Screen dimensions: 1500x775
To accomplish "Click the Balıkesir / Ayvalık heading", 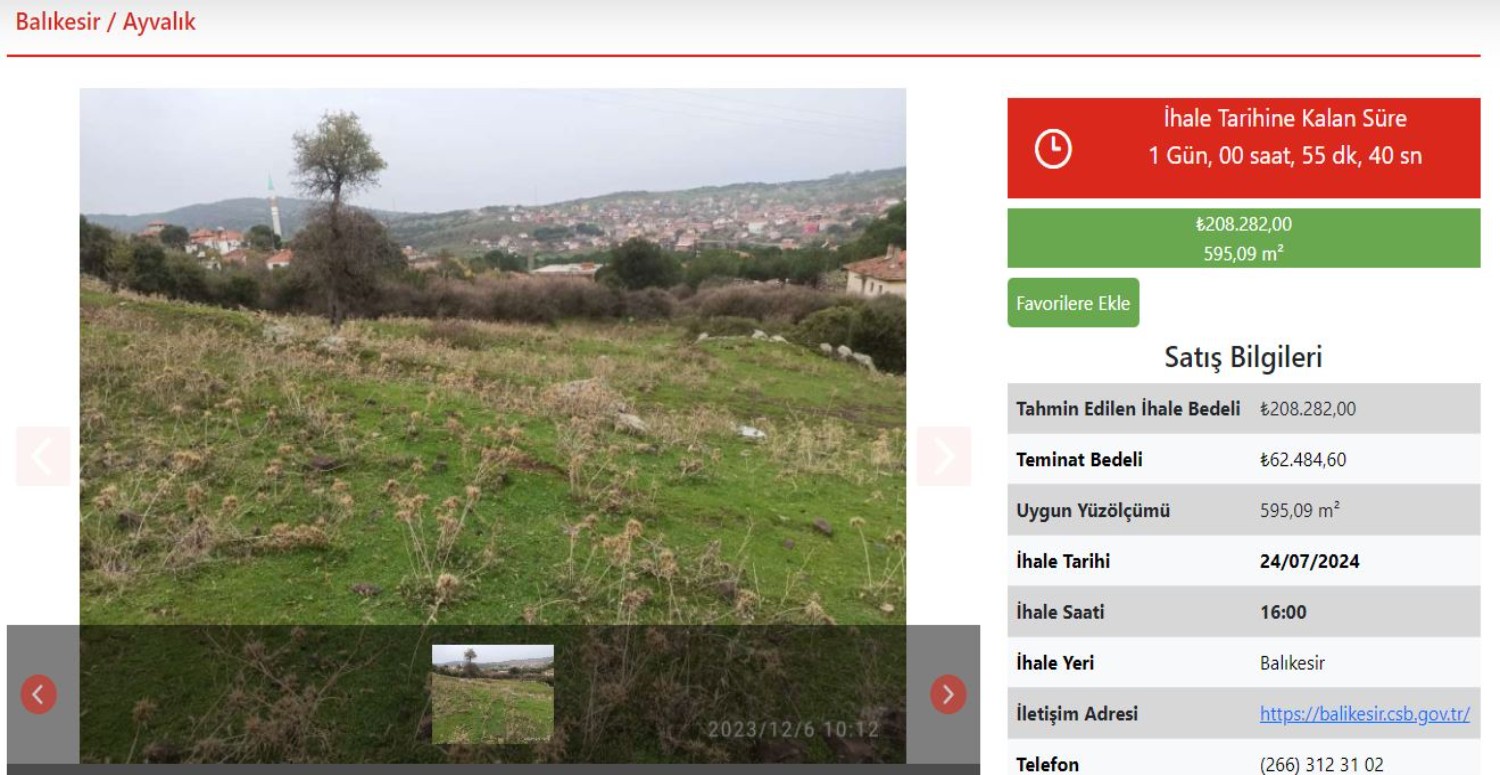I will click(x=105, y=22).
